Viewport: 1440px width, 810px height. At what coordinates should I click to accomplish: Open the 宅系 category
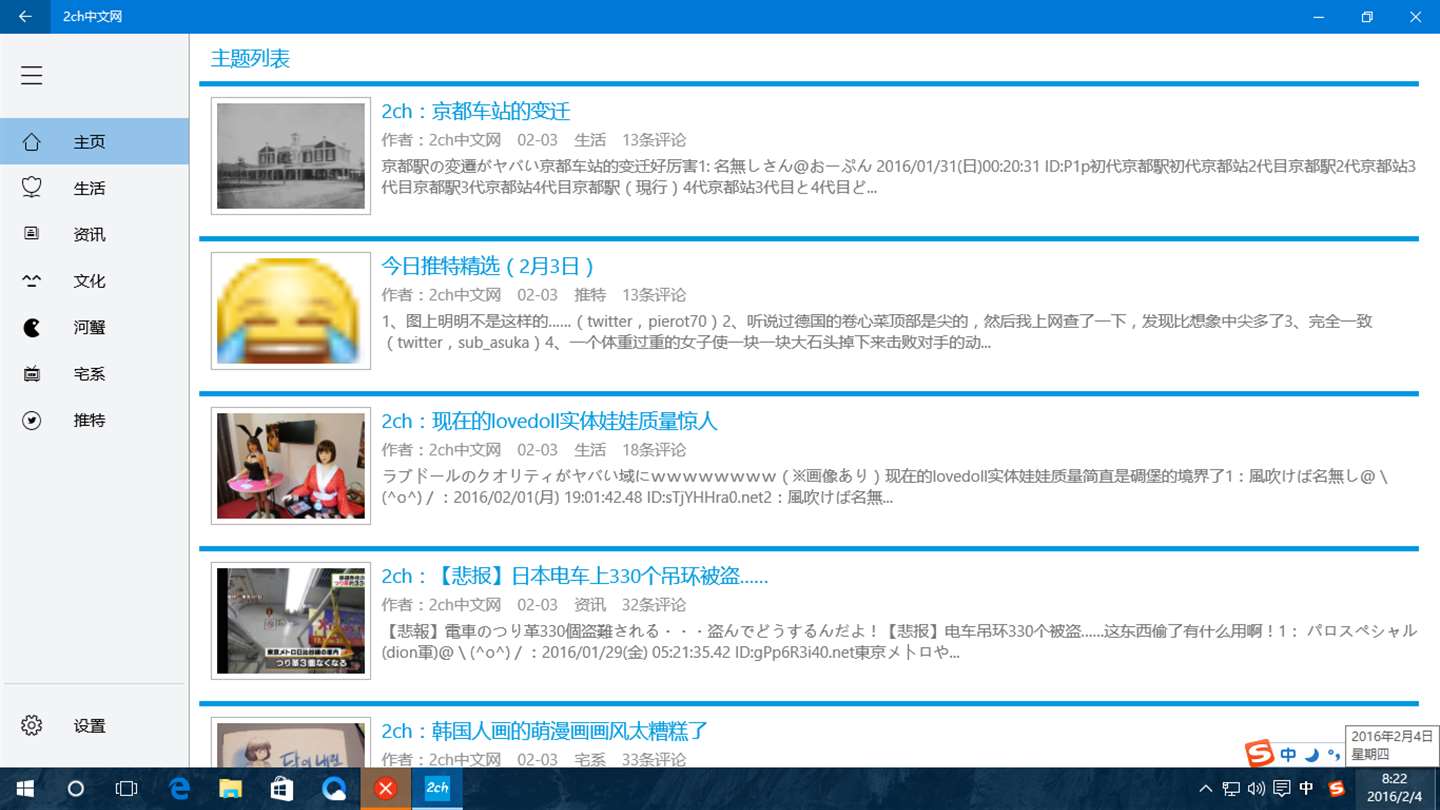(x=94, y=374)
